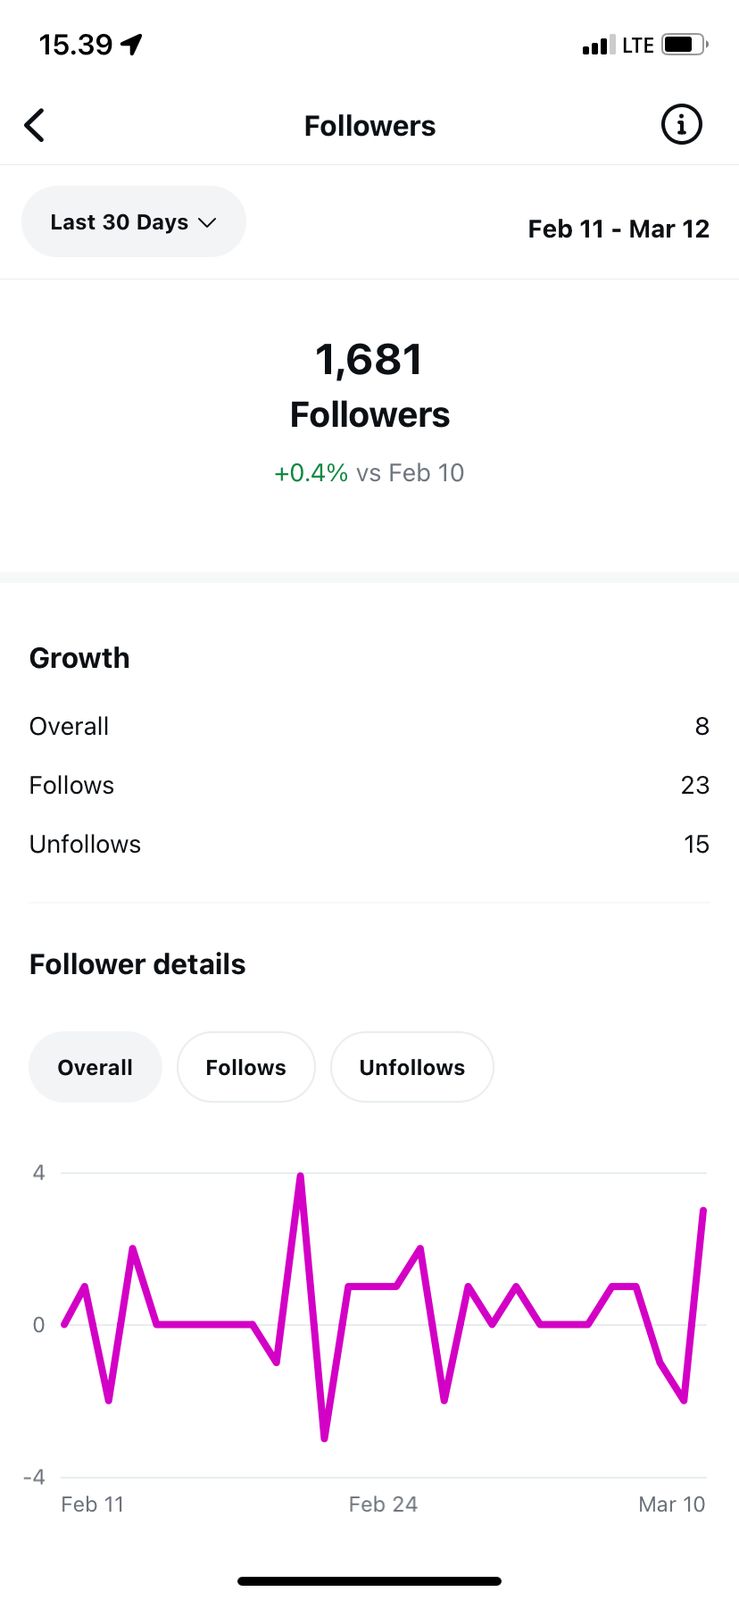Tap the Feb 11 - Mar 12 date range
This screenshot has height=1600, width=739.
(618, 229)
